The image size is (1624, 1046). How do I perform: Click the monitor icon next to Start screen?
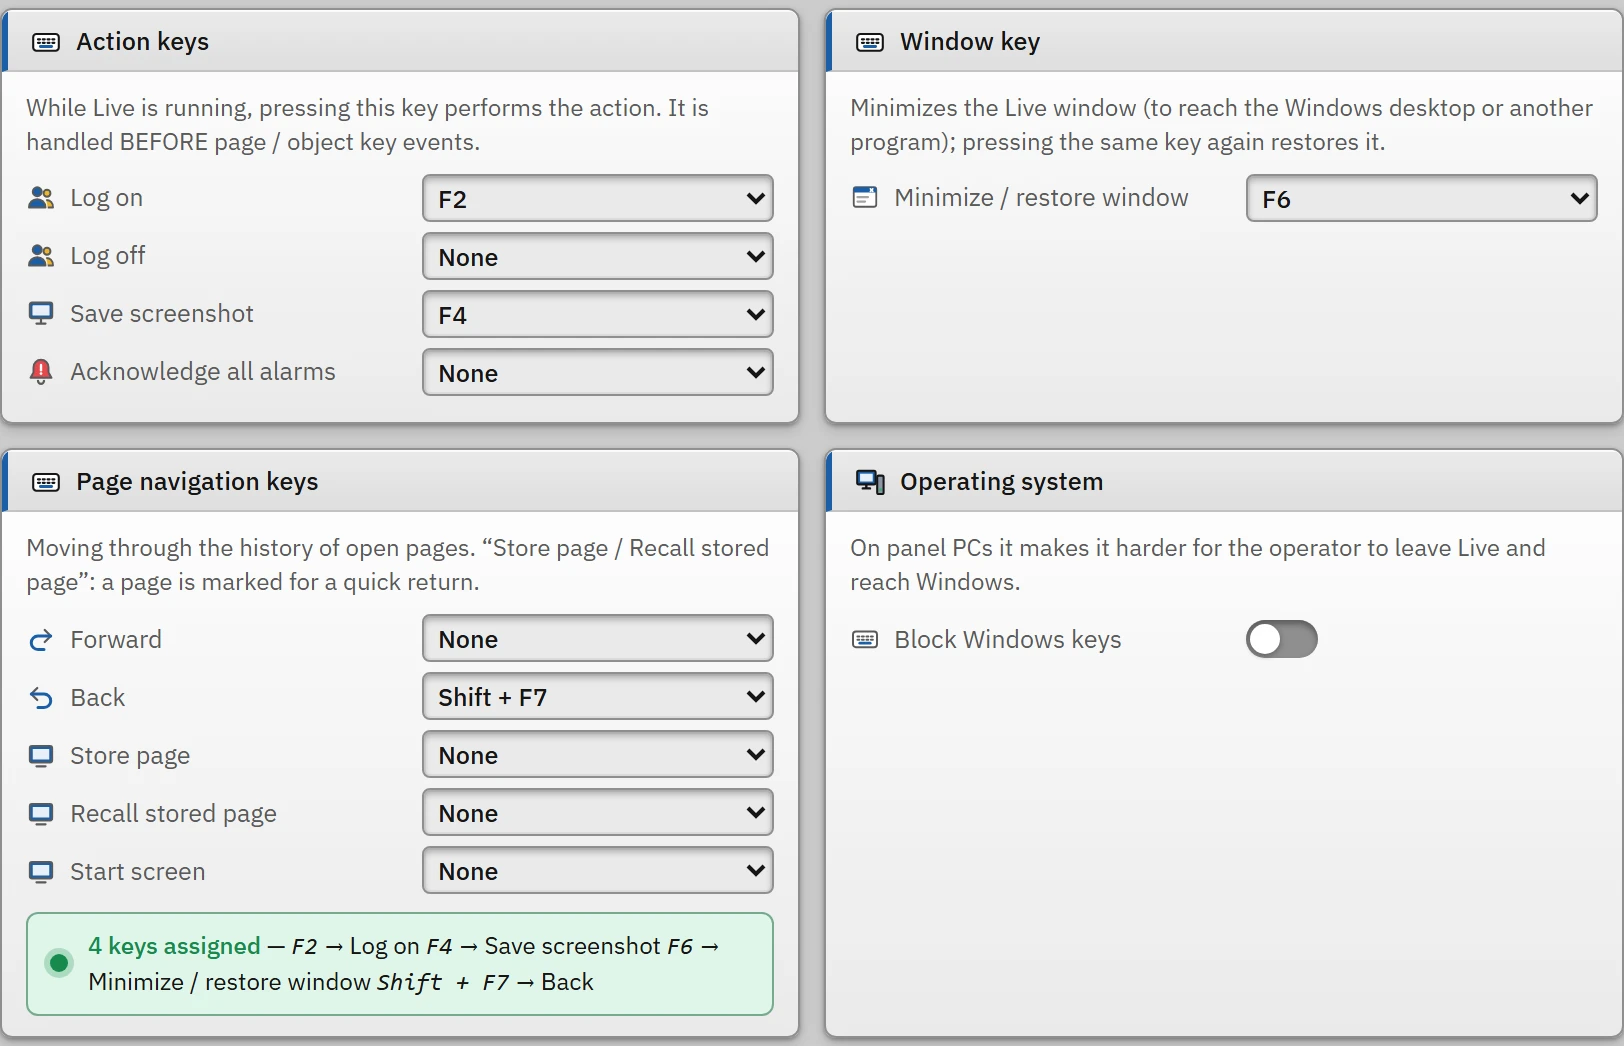(x=41, y=872)
